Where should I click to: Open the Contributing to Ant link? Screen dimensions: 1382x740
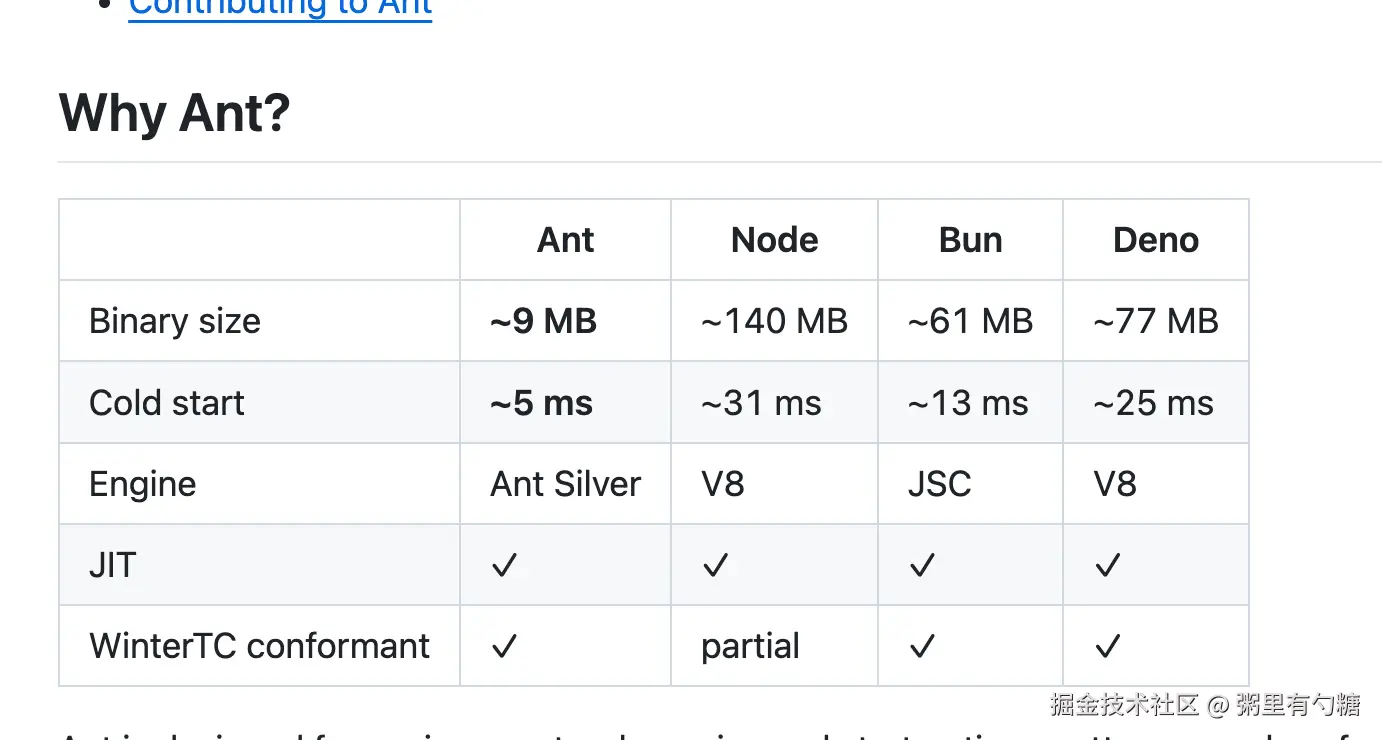coord(280,8)
